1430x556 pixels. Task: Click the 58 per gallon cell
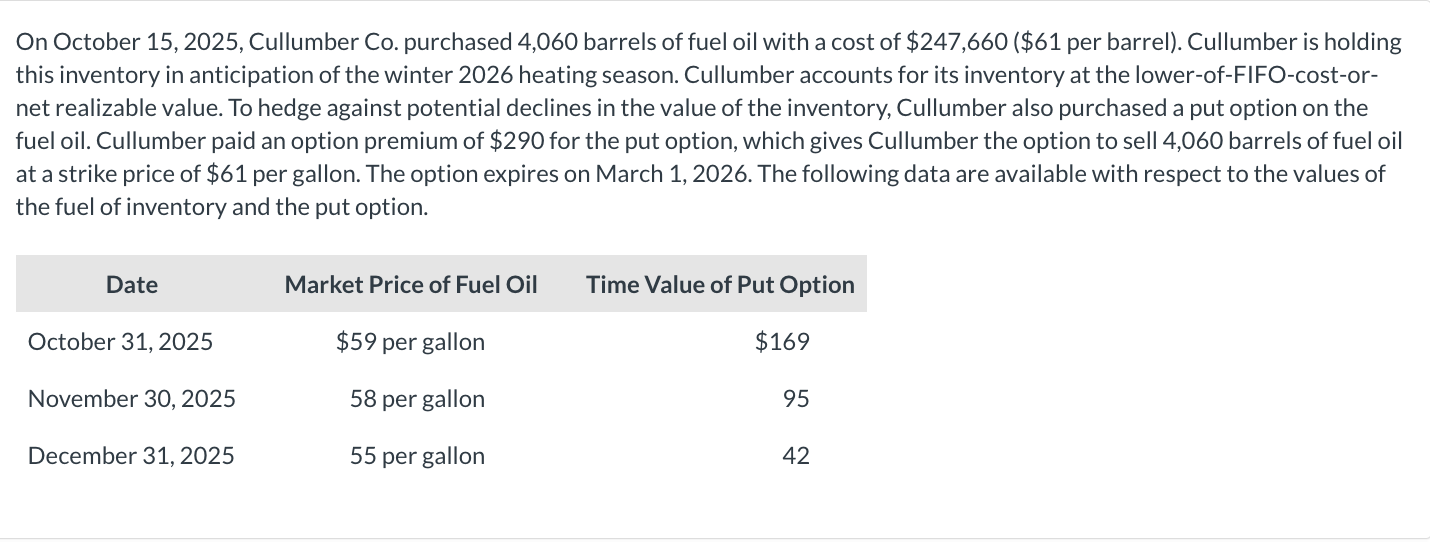(x=418, y=399)
